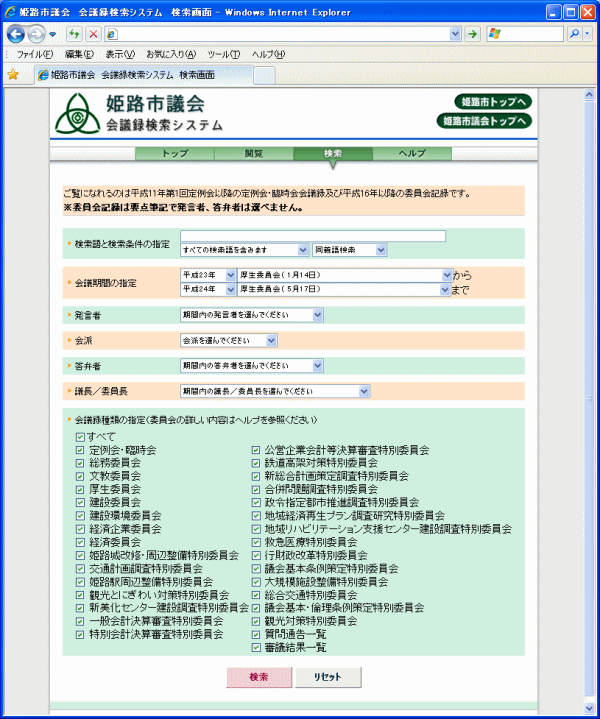Click the browser Back arrow button
The height and width of the screenshot is (719, 600).
pyautogui.click(x=16, y=34)
